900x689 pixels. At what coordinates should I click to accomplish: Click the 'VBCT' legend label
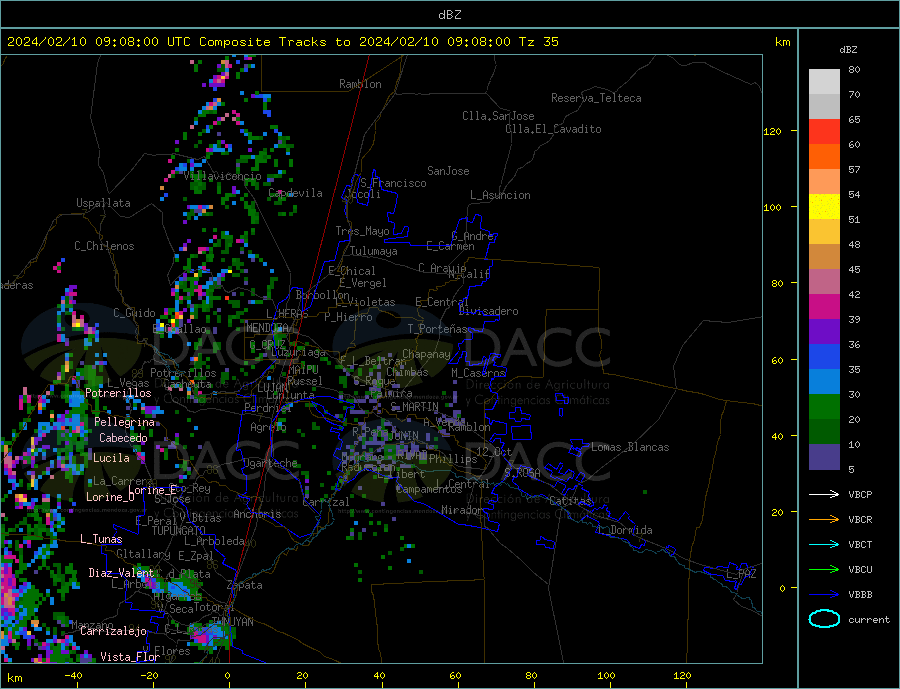coord(860,544)
